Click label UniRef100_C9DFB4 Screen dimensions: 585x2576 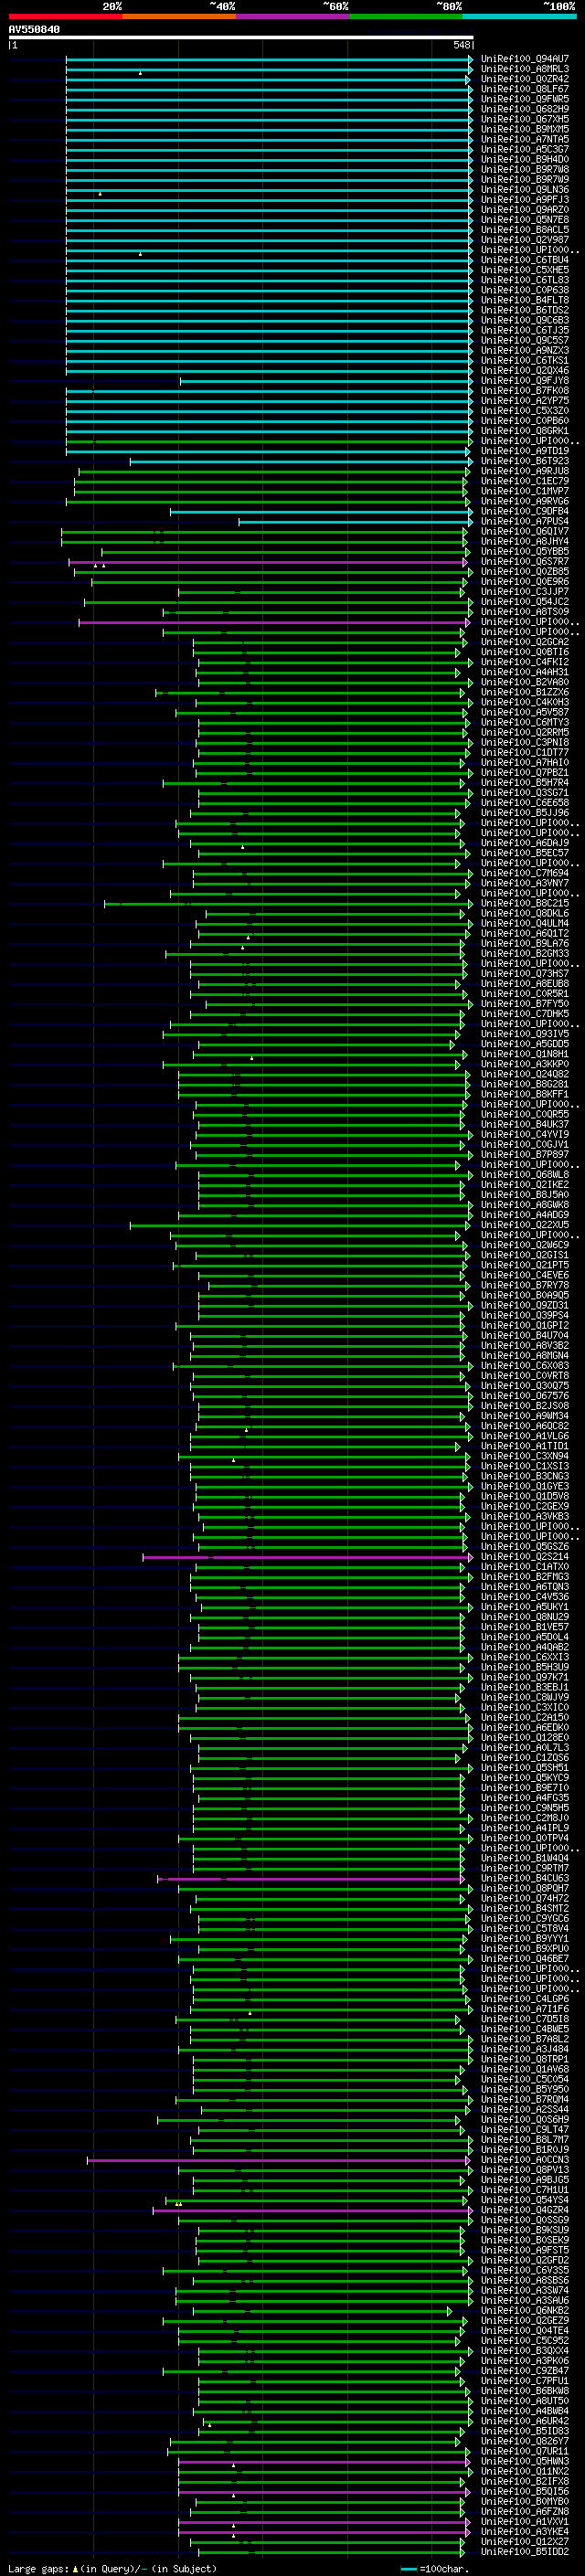coord(525,511)
